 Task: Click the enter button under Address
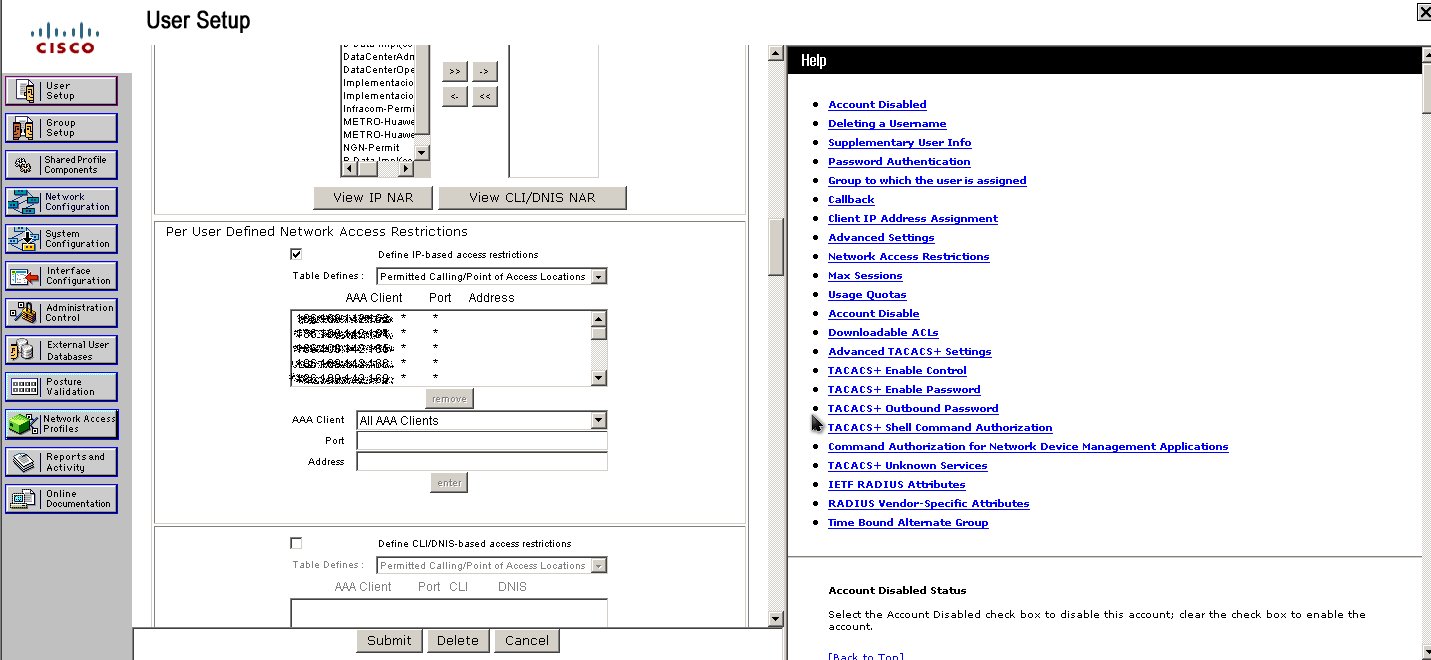449,482
